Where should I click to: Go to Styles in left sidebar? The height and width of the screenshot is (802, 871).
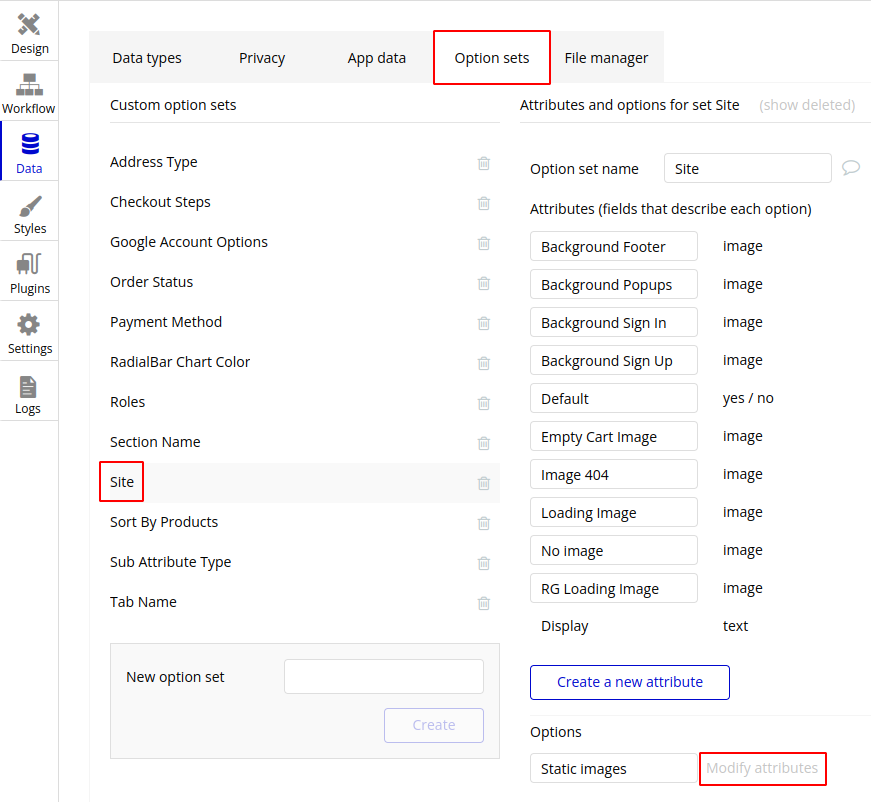click(x=29, y=214)
